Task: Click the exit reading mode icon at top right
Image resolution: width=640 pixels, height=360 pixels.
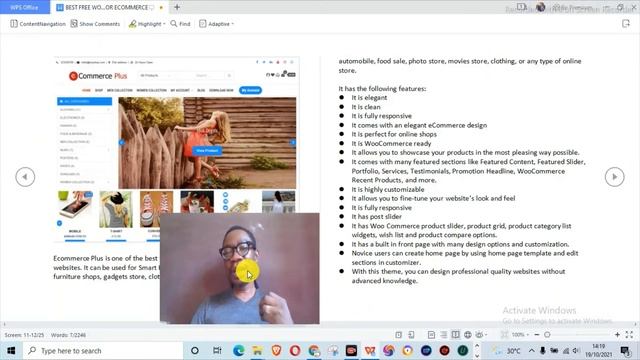Action: click(626, 24)
